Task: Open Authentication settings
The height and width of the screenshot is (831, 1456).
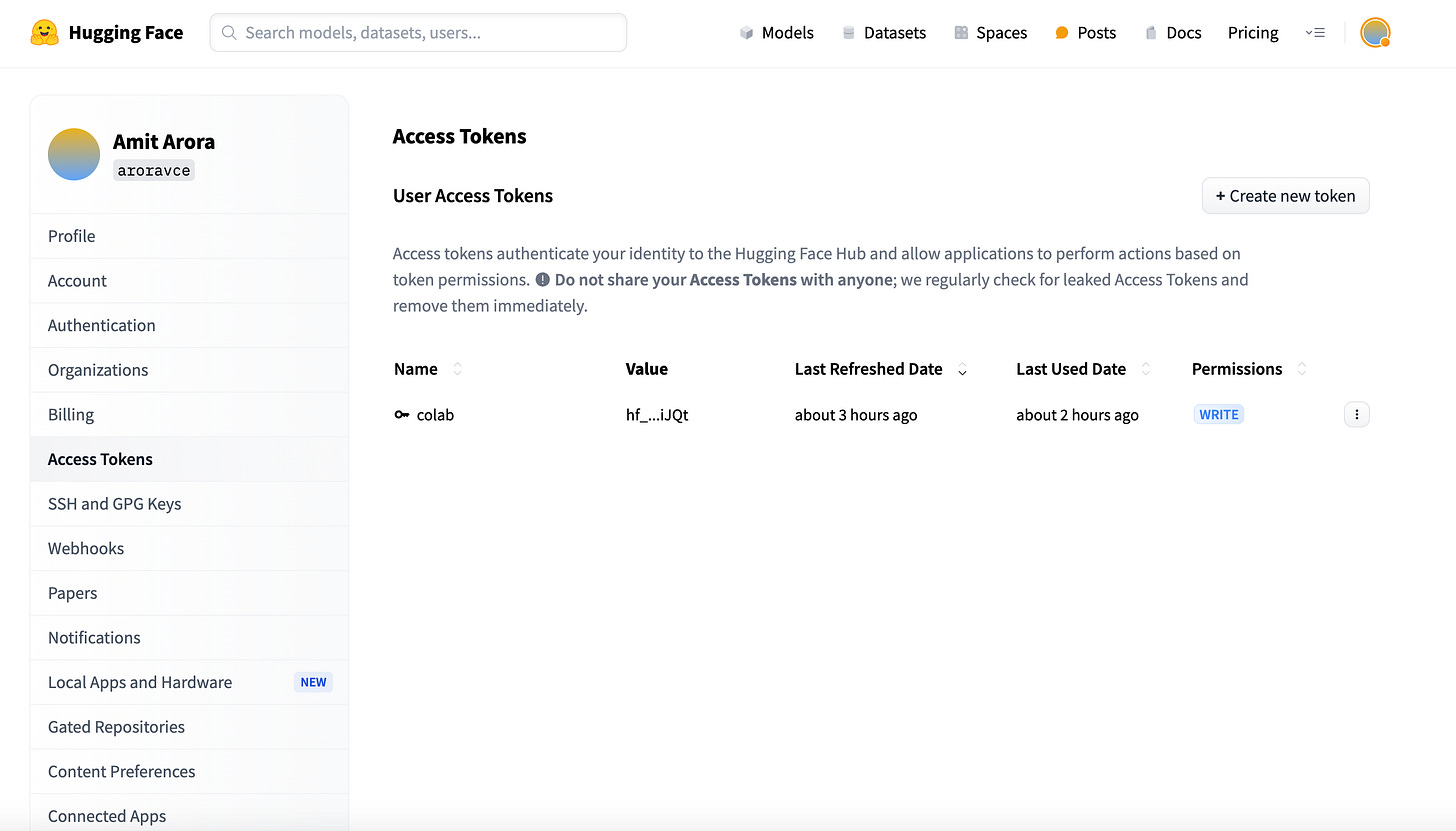Action: coord(189,325)
